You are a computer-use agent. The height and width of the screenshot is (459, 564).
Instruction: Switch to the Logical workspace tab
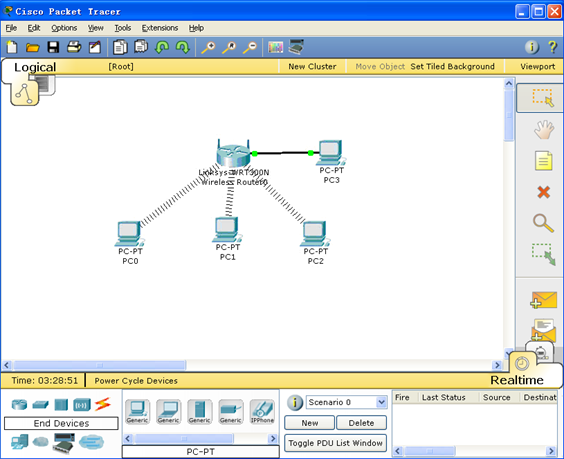click(35, 67)
